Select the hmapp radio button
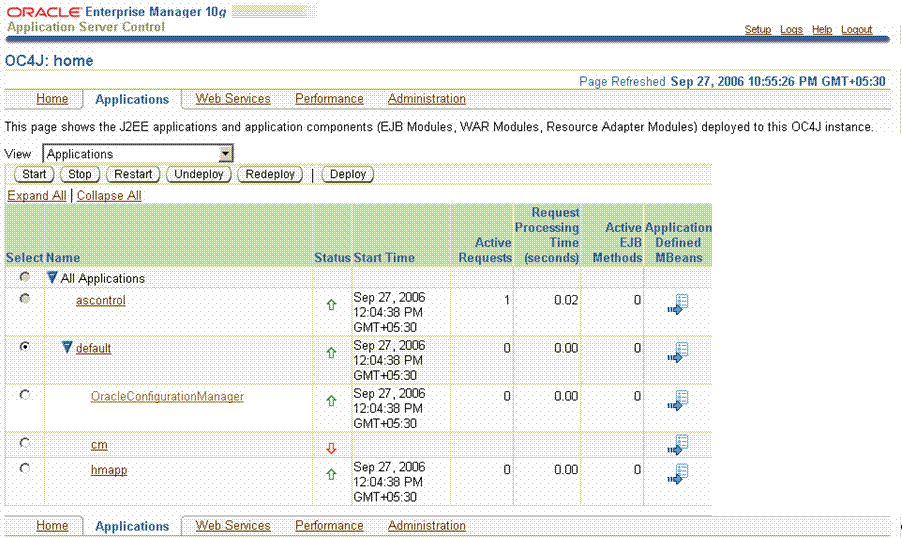The height and width of the screenshot is (538, 902). click(x=25, y=468)
